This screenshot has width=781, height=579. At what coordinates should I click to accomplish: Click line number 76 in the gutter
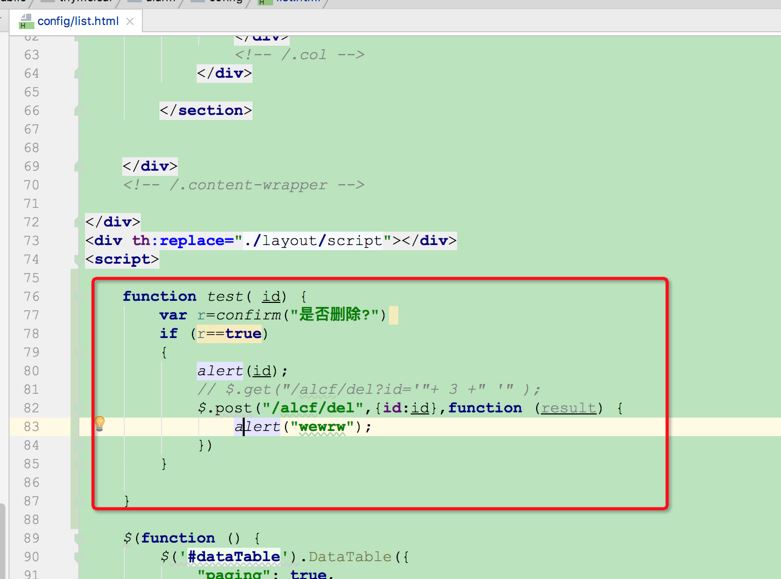pos(31,296)
